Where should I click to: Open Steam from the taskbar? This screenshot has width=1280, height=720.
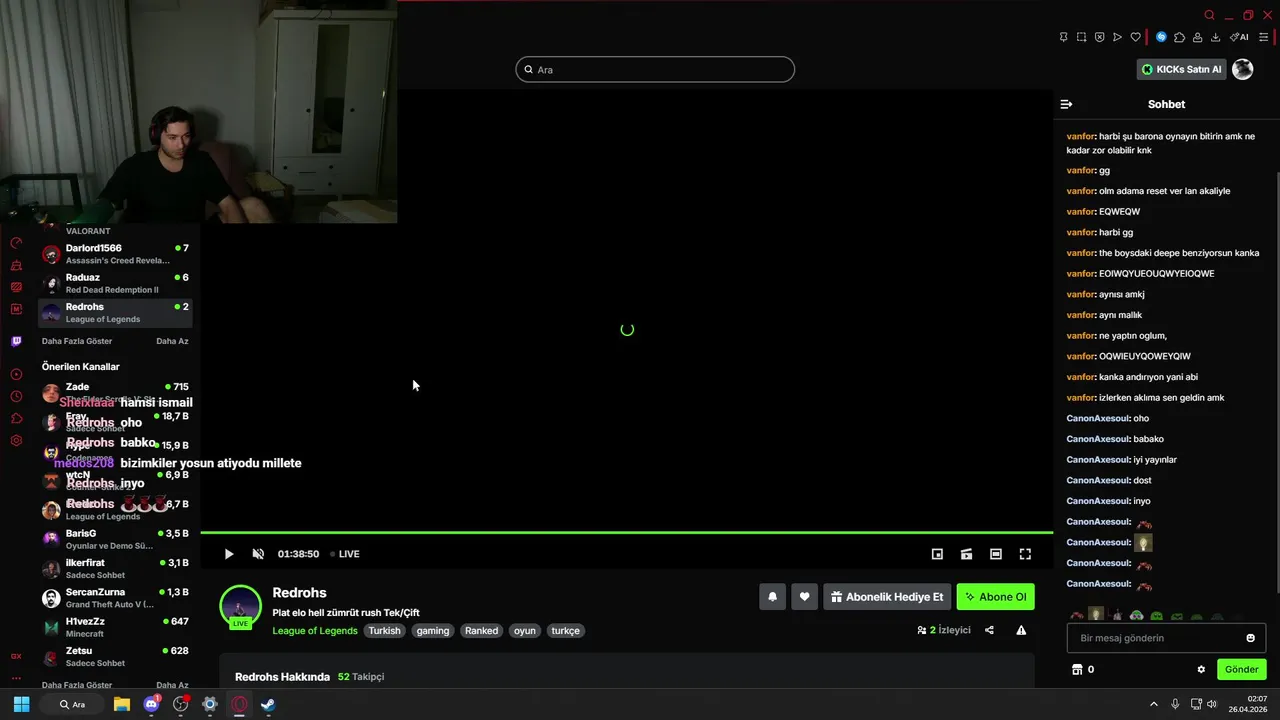(x=269, y=704)
